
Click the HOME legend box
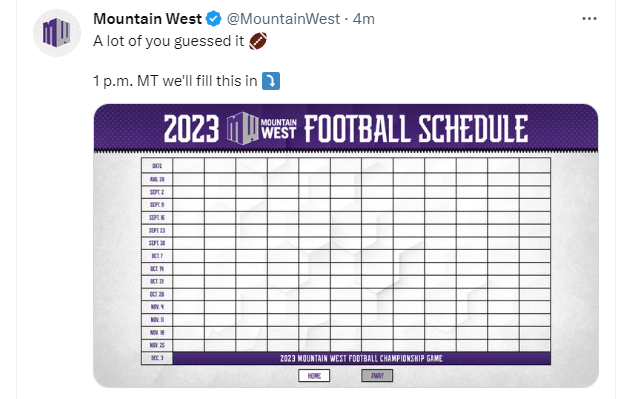coord(314,376)
